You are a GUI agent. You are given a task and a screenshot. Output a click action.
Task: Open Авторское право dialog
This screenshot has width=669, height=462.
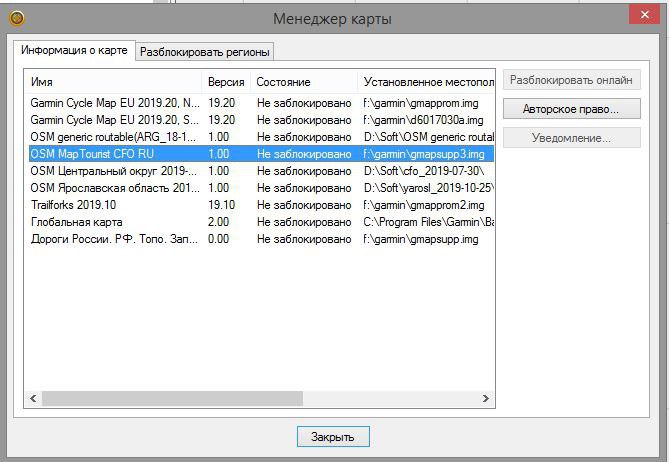click(x=571, y=109)
